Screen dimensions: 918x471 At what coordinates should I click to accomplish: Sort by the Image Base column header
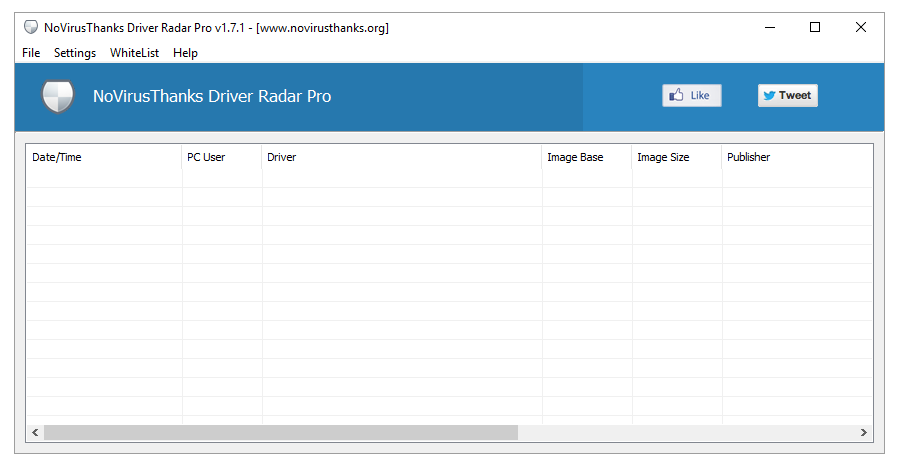coord(587,157)
